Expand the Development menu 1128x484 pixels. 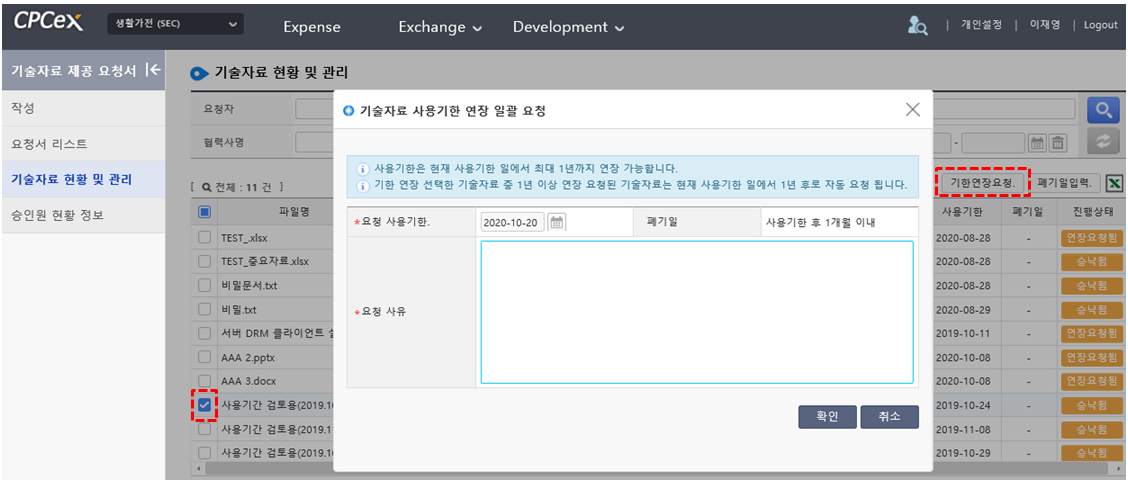point(568,27)
